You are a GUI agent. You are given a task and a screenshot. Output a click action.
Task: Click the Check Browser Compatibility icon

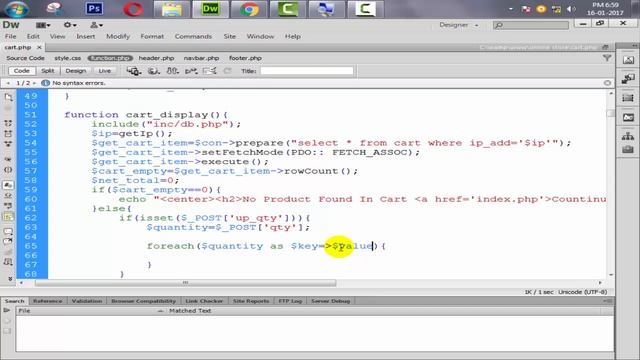click(x=209, y=71)
